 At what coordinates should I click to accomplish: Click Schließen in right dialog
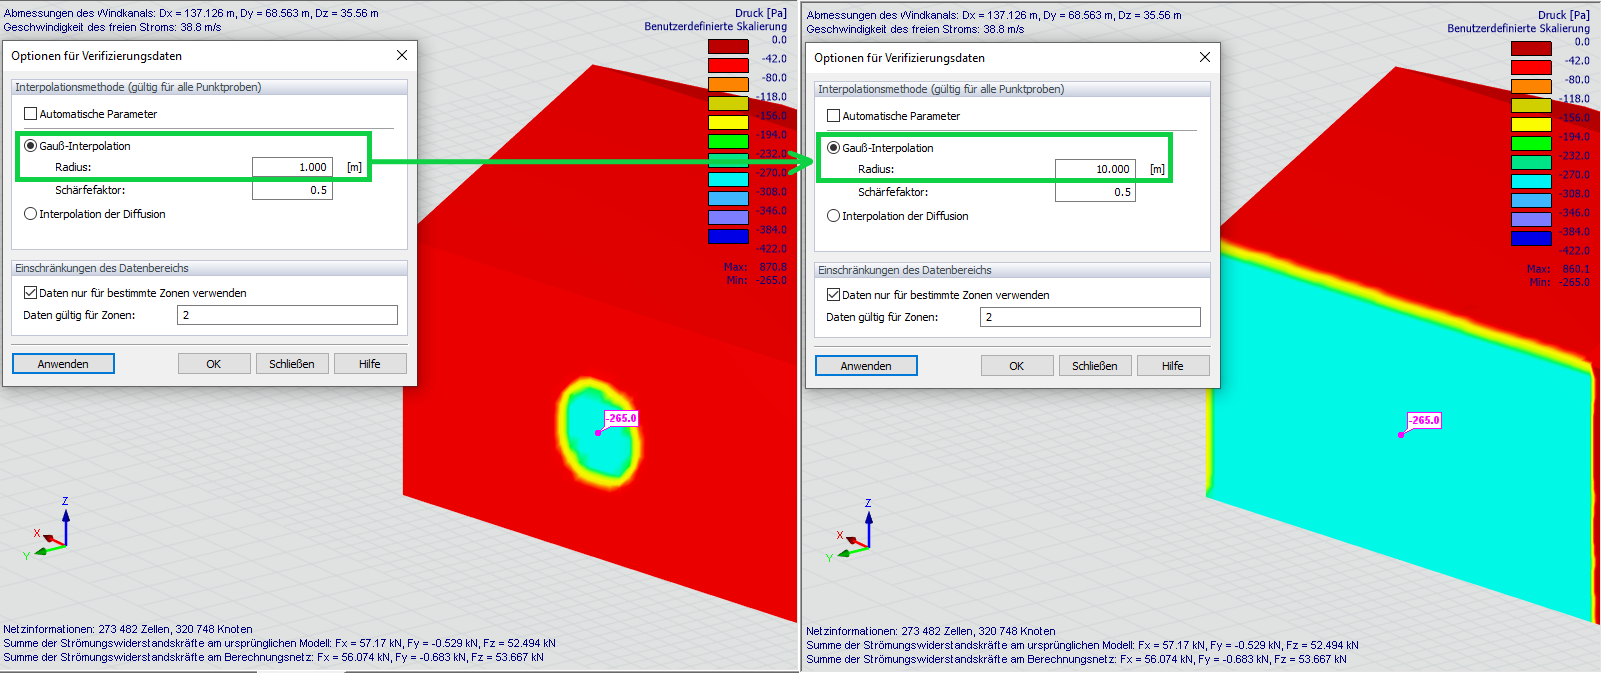click(x=1095, y=366)
